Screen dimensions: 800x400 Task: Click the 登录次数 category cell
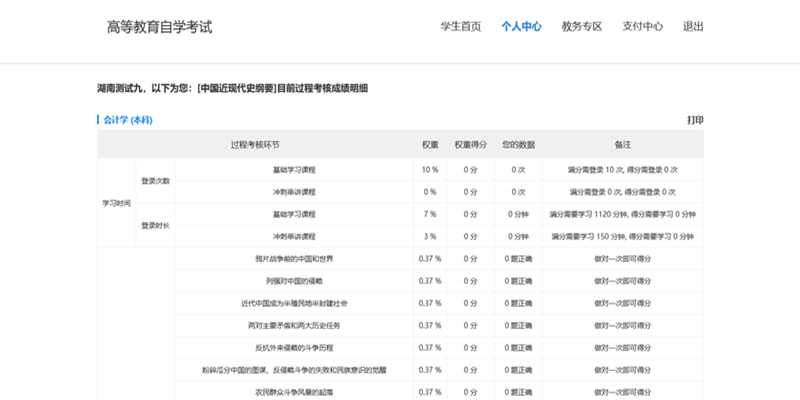pos(155,181)
